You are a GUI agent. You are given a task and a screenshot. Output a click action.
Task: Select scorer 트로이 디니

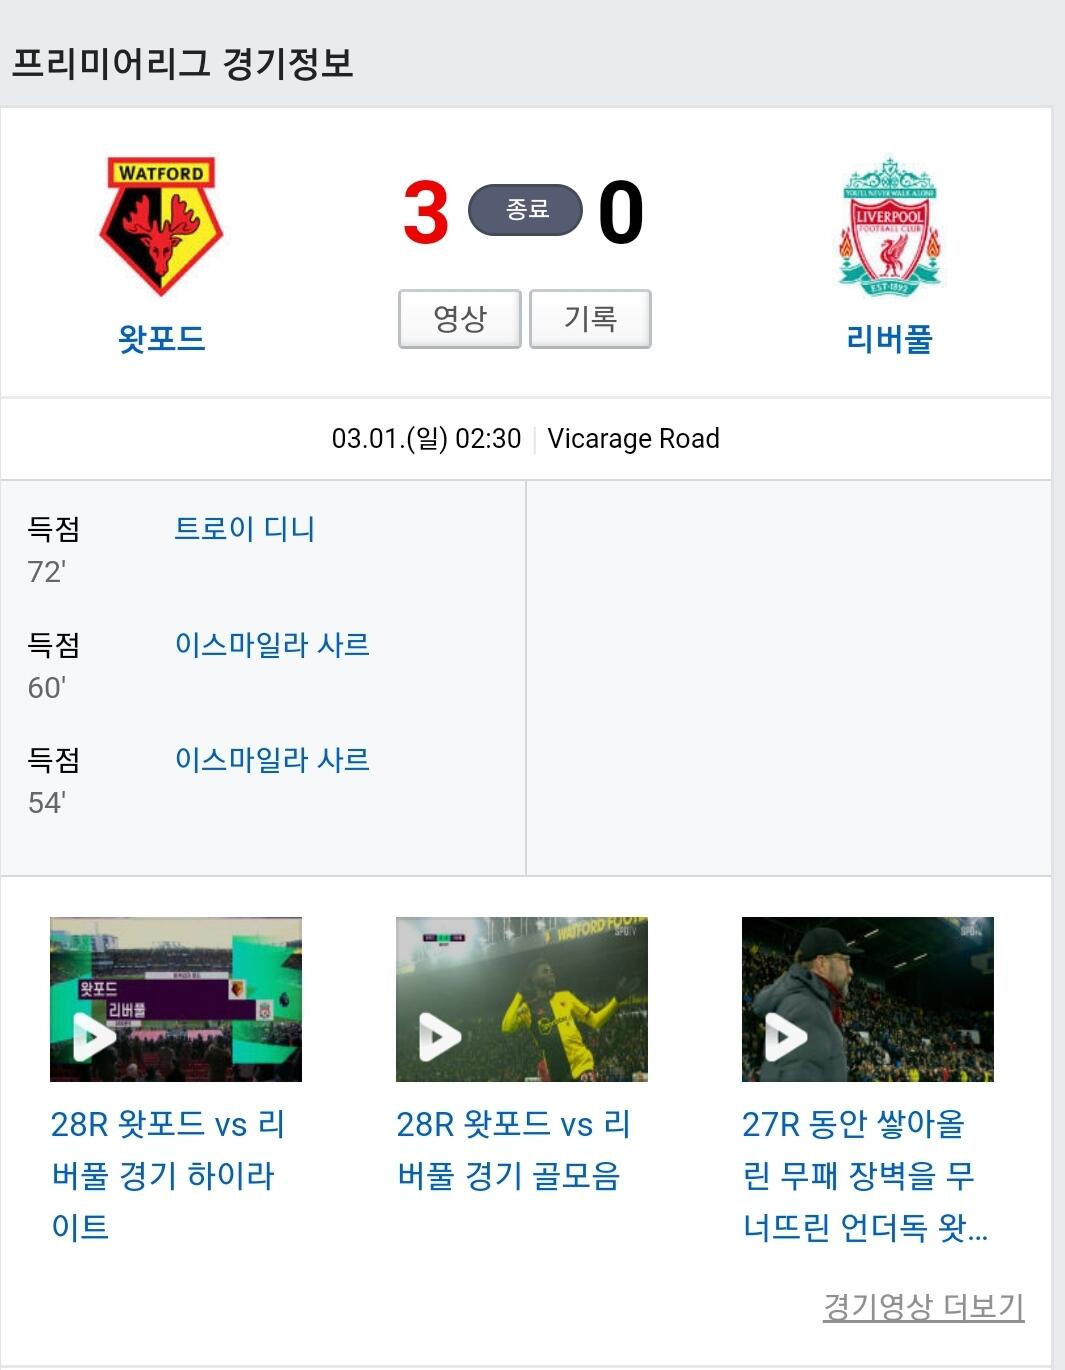pos(245,528)
